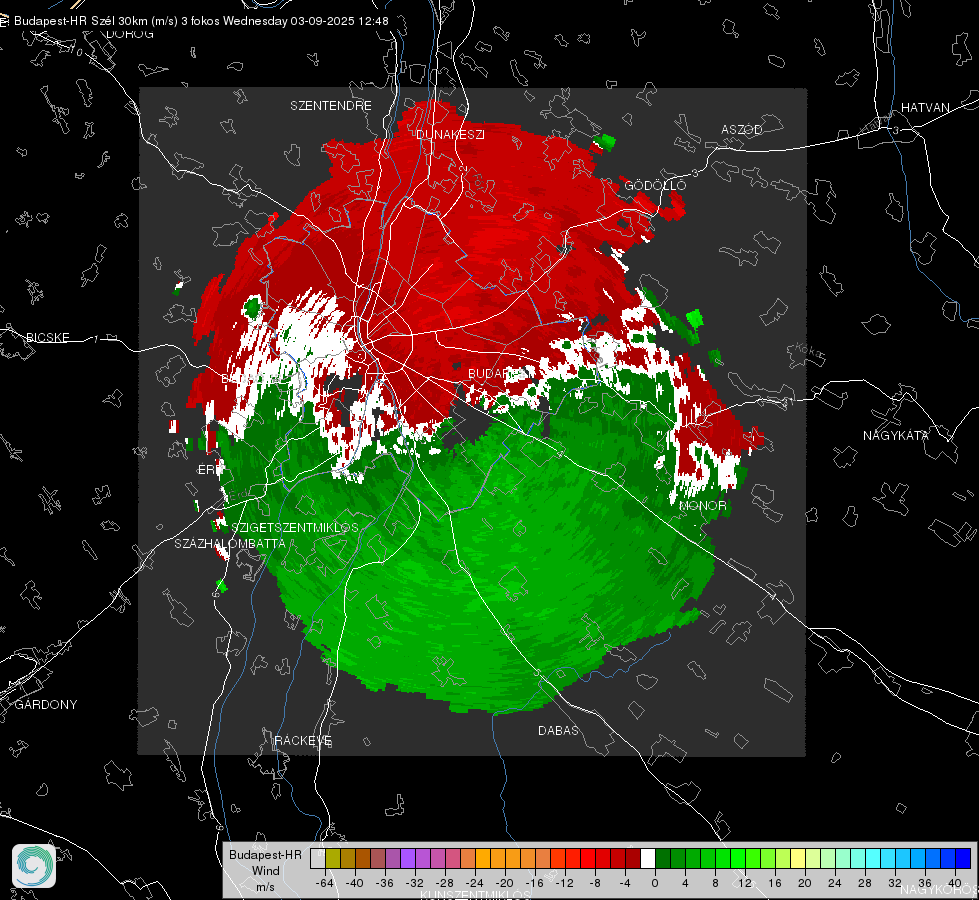Image resolution: width=979 pixels, height=900 pixels.
Task: Click the SZÁZHALOMBATTA town label
Action: (x=230, y=544)
